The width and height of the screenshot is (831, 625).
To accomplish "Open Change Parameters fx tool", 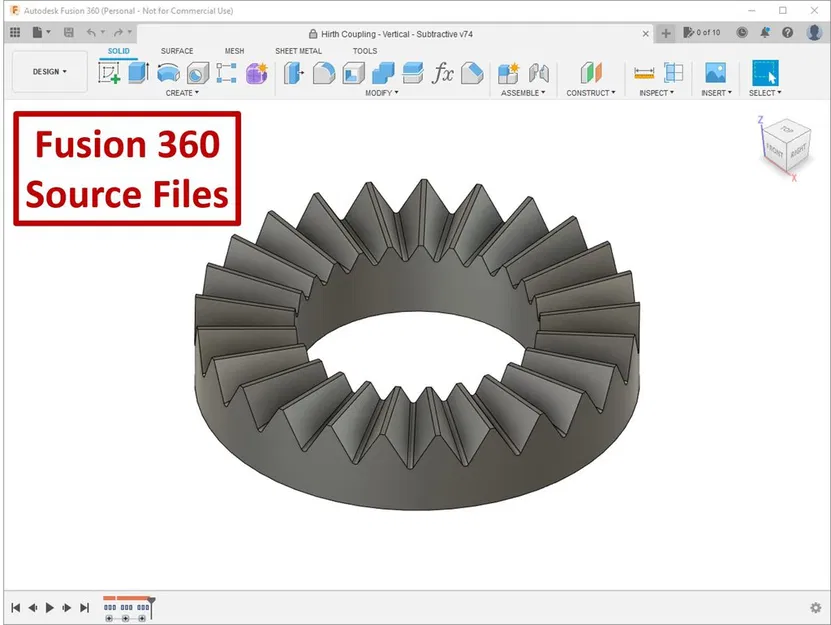I will pos(443,73).
